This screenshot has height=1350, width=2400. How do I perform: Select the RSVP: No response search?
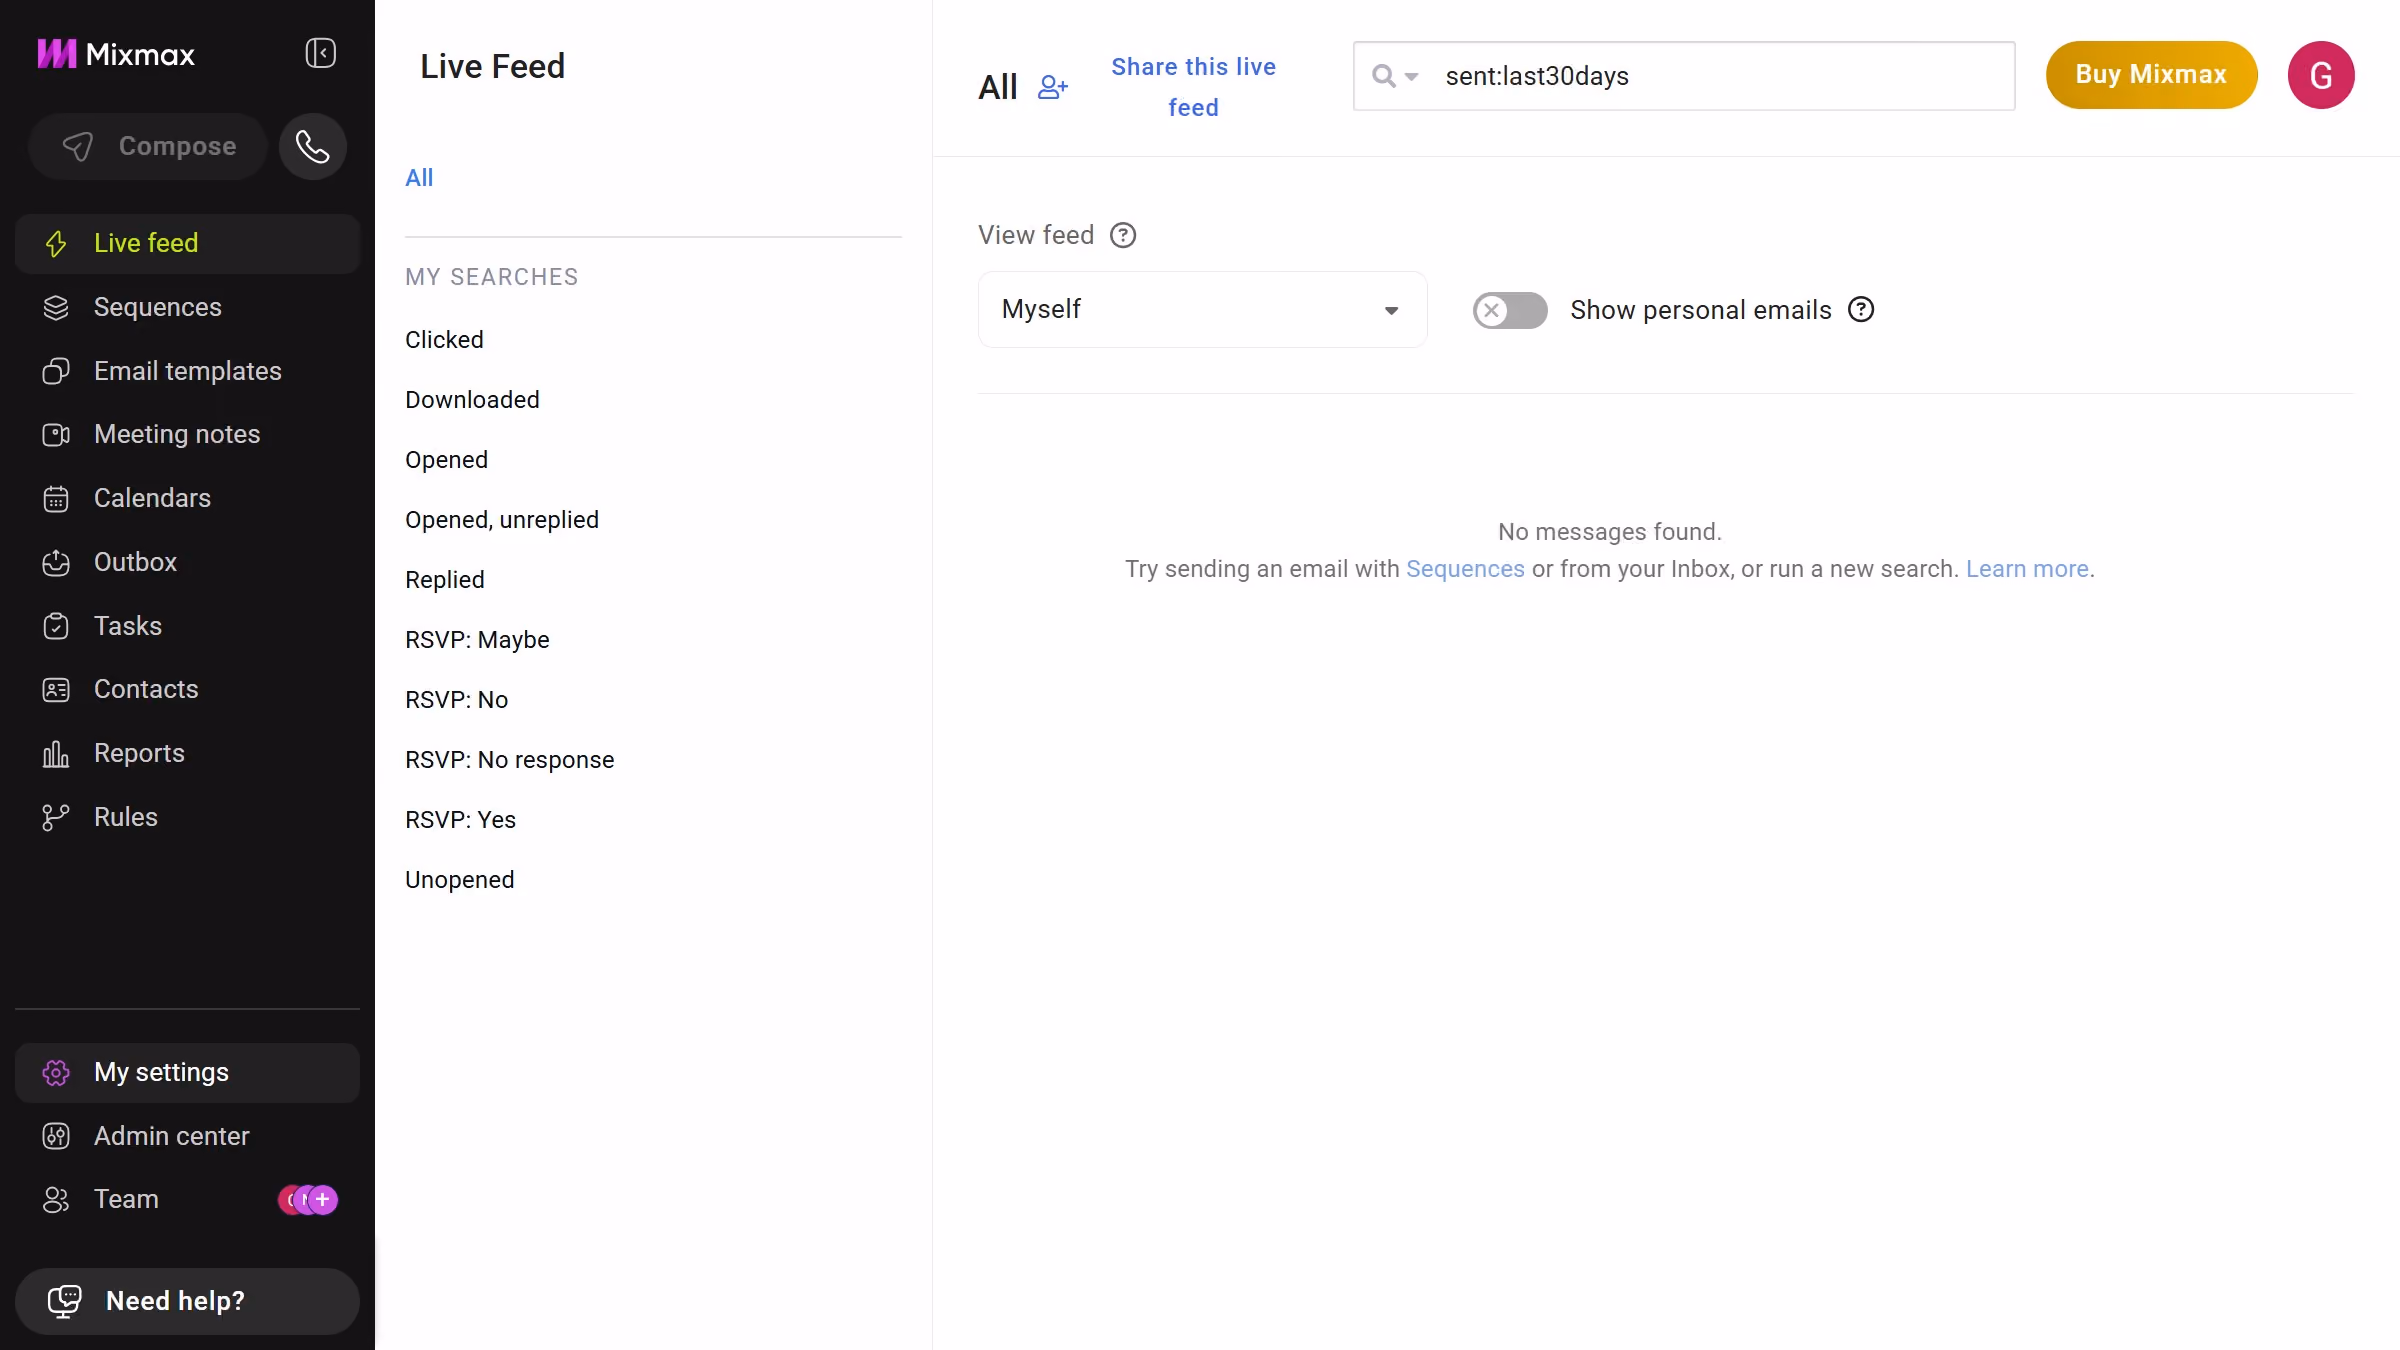(509, 760)
